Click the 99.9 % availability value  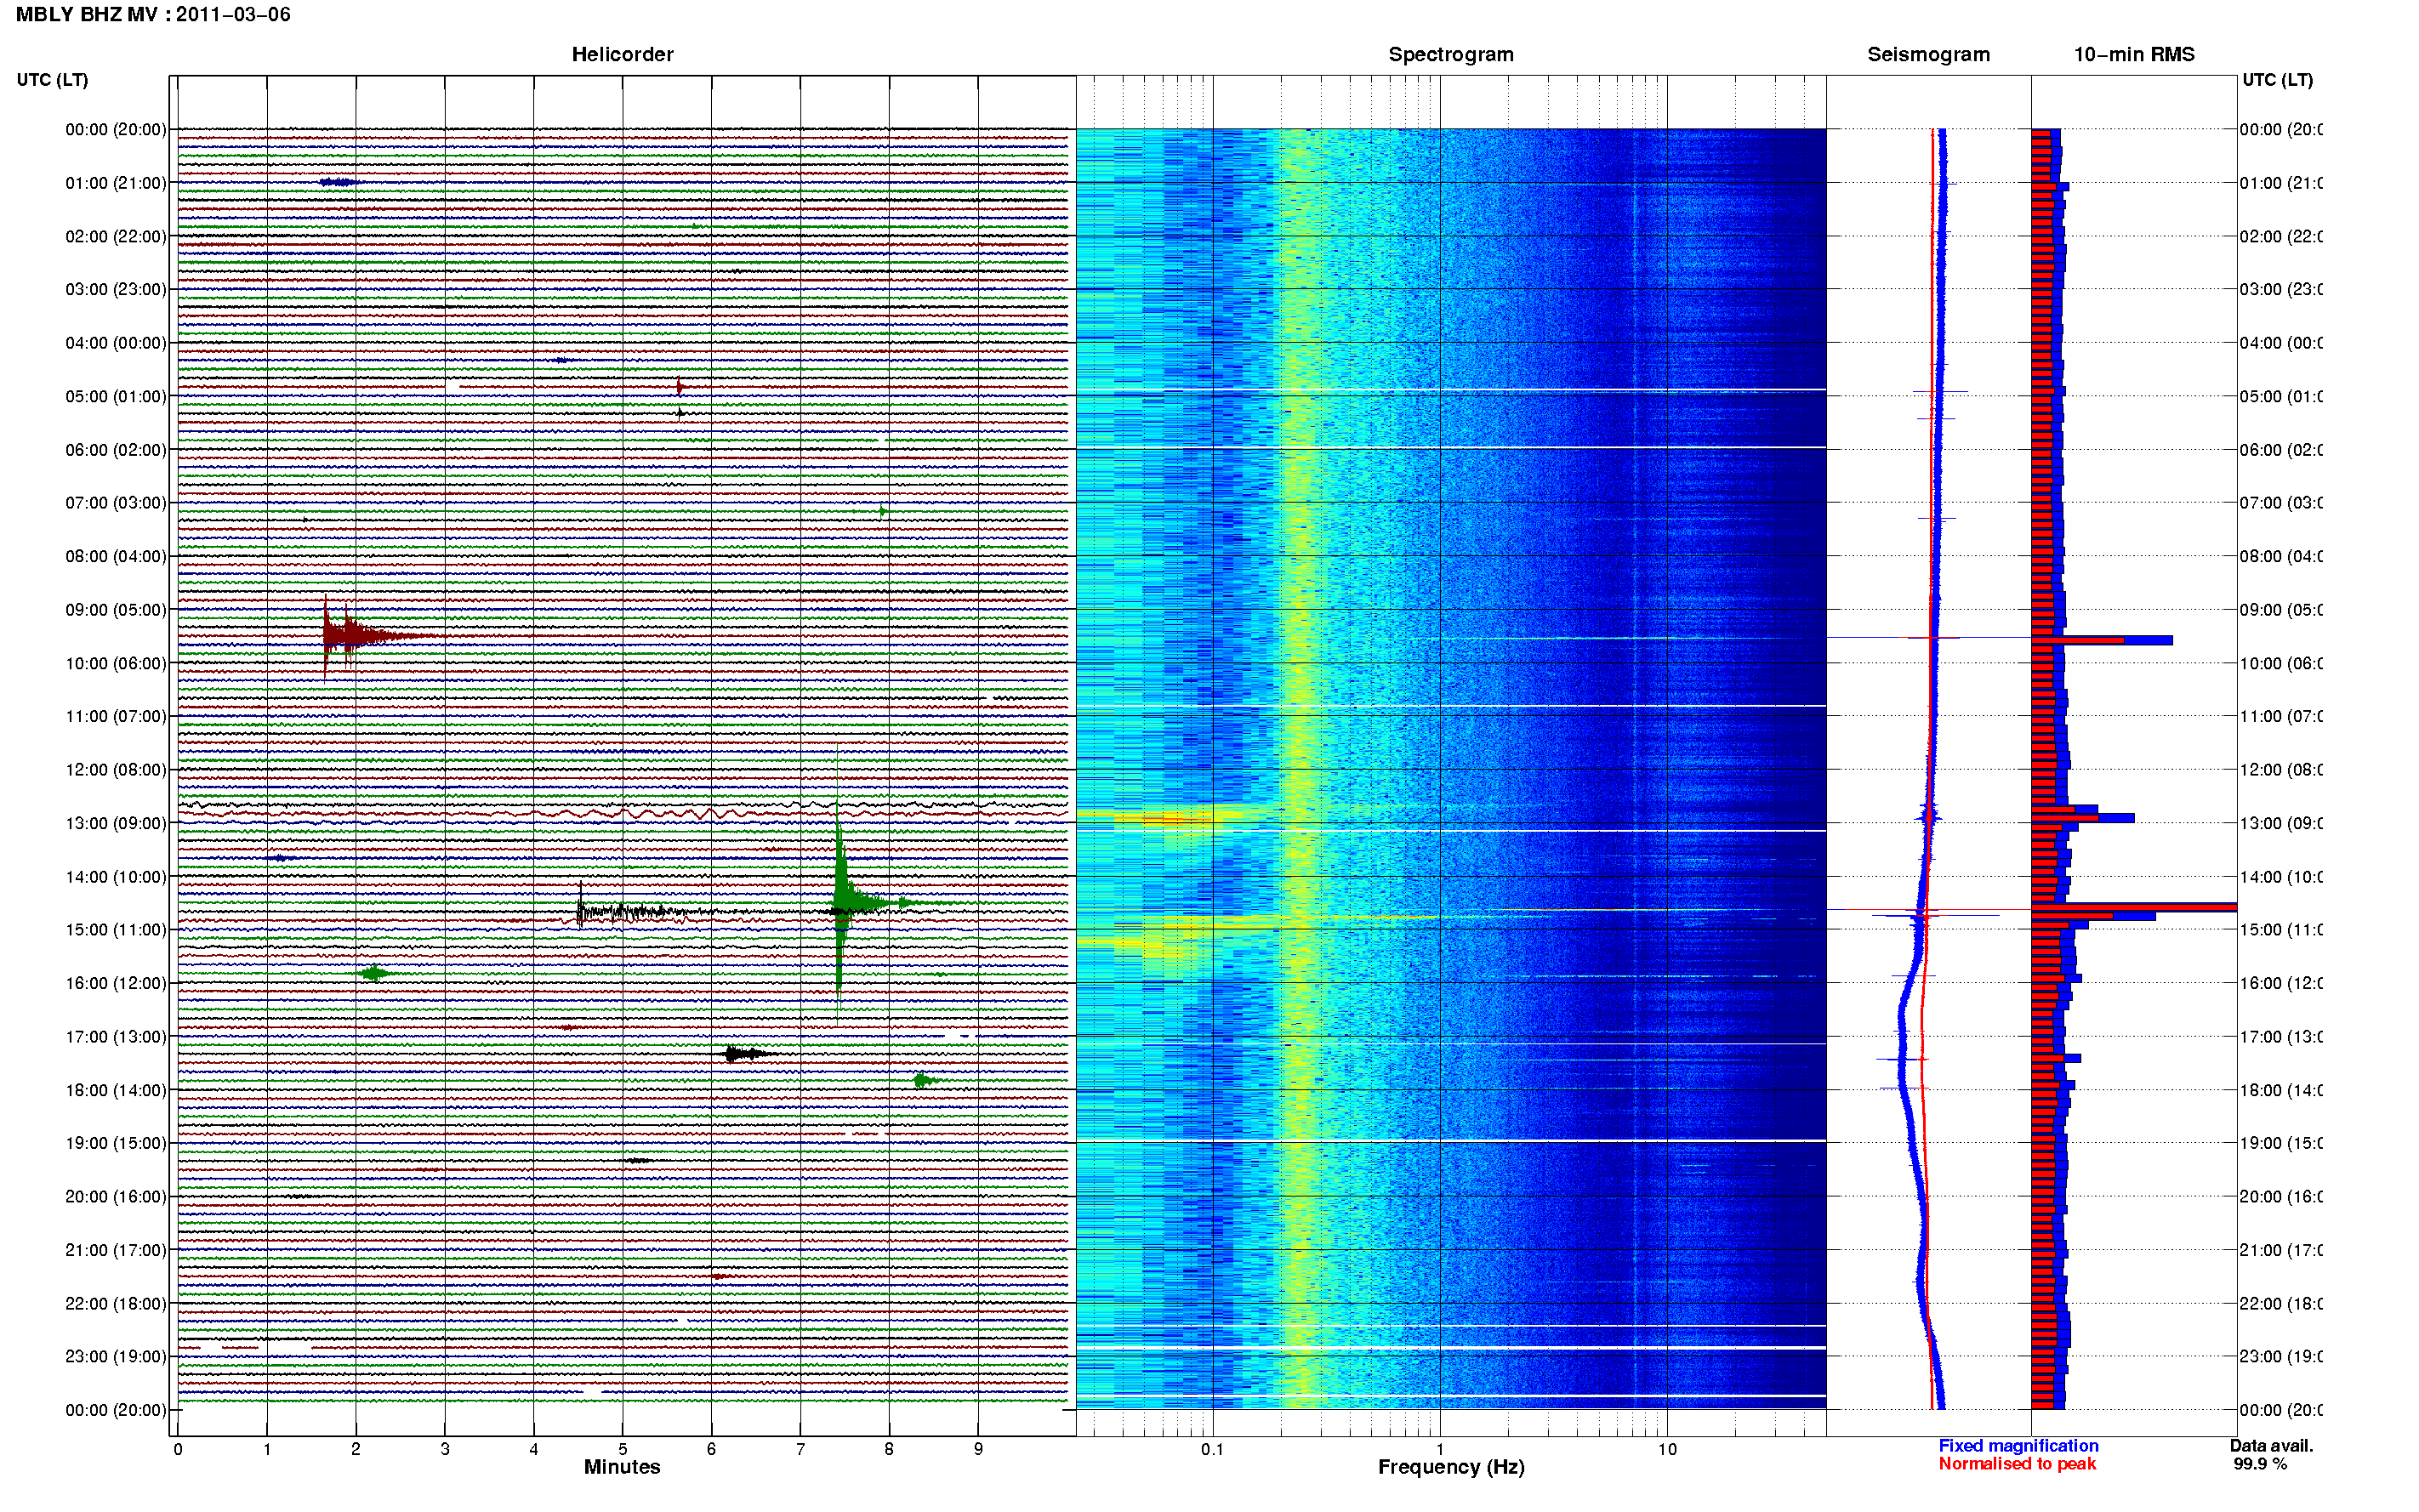(x=2260, y=1464)
